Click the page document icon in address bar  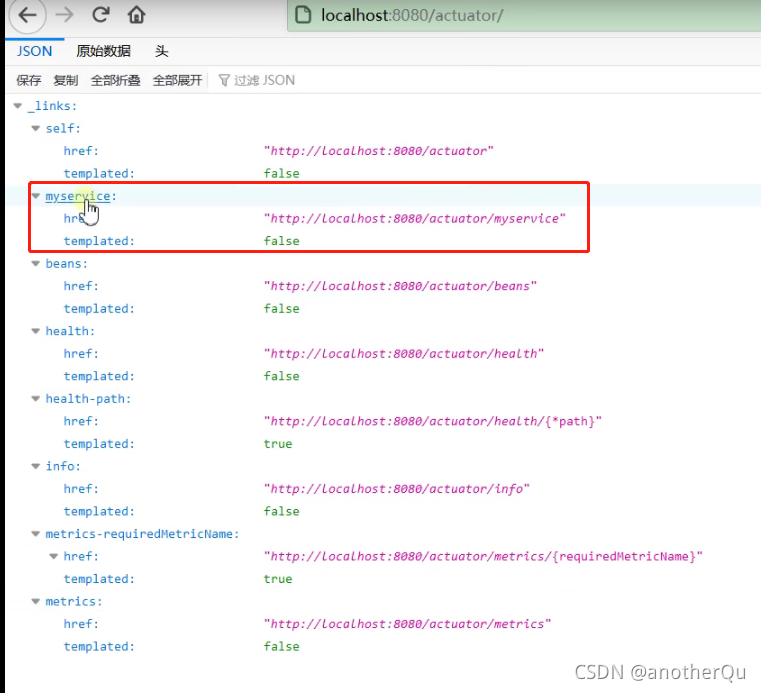[x=303, y=15]
